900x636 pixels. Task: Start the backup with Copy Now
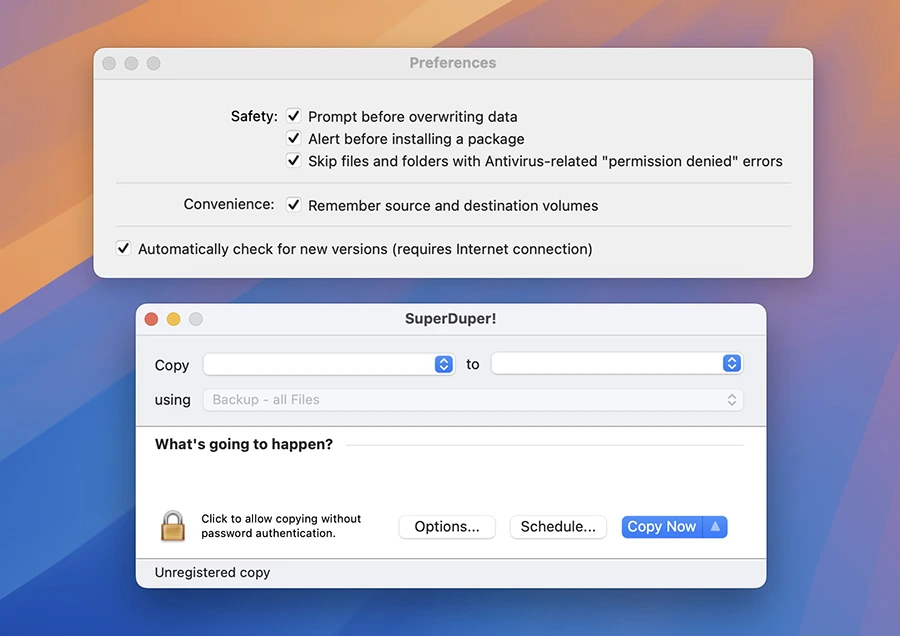click(661, 527)
